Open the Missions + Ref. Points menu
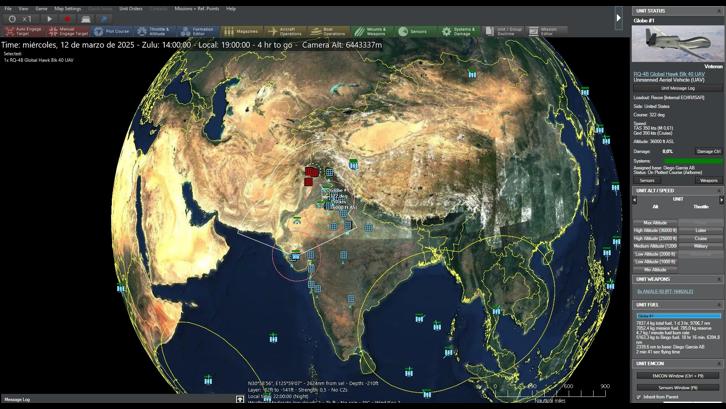 (197, 8)
